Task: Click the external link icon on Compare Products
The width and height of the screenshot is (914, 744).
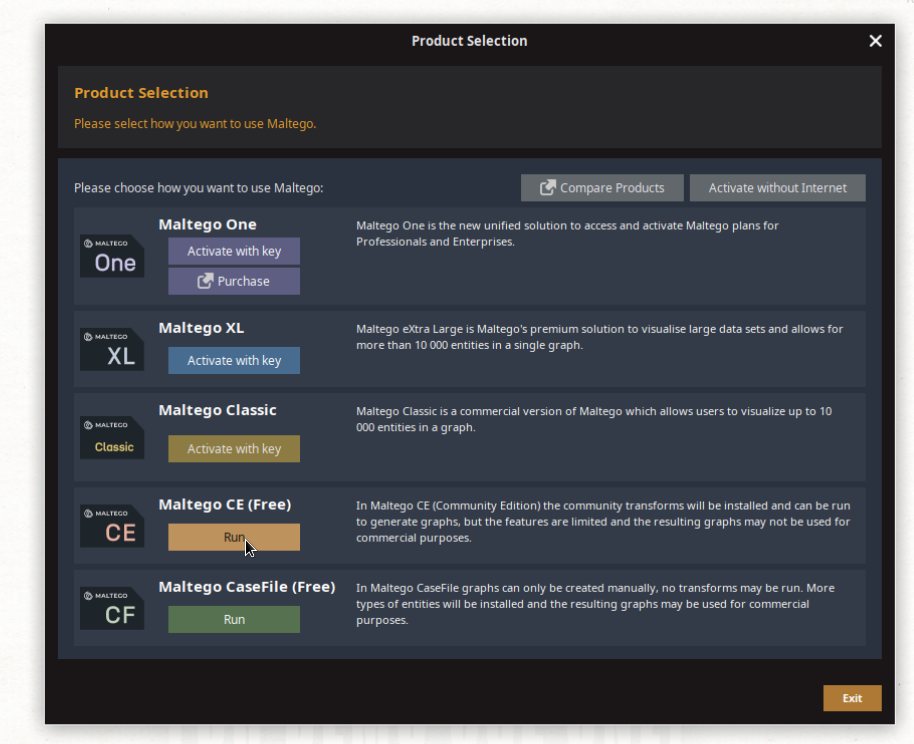Action: (548, 188)
